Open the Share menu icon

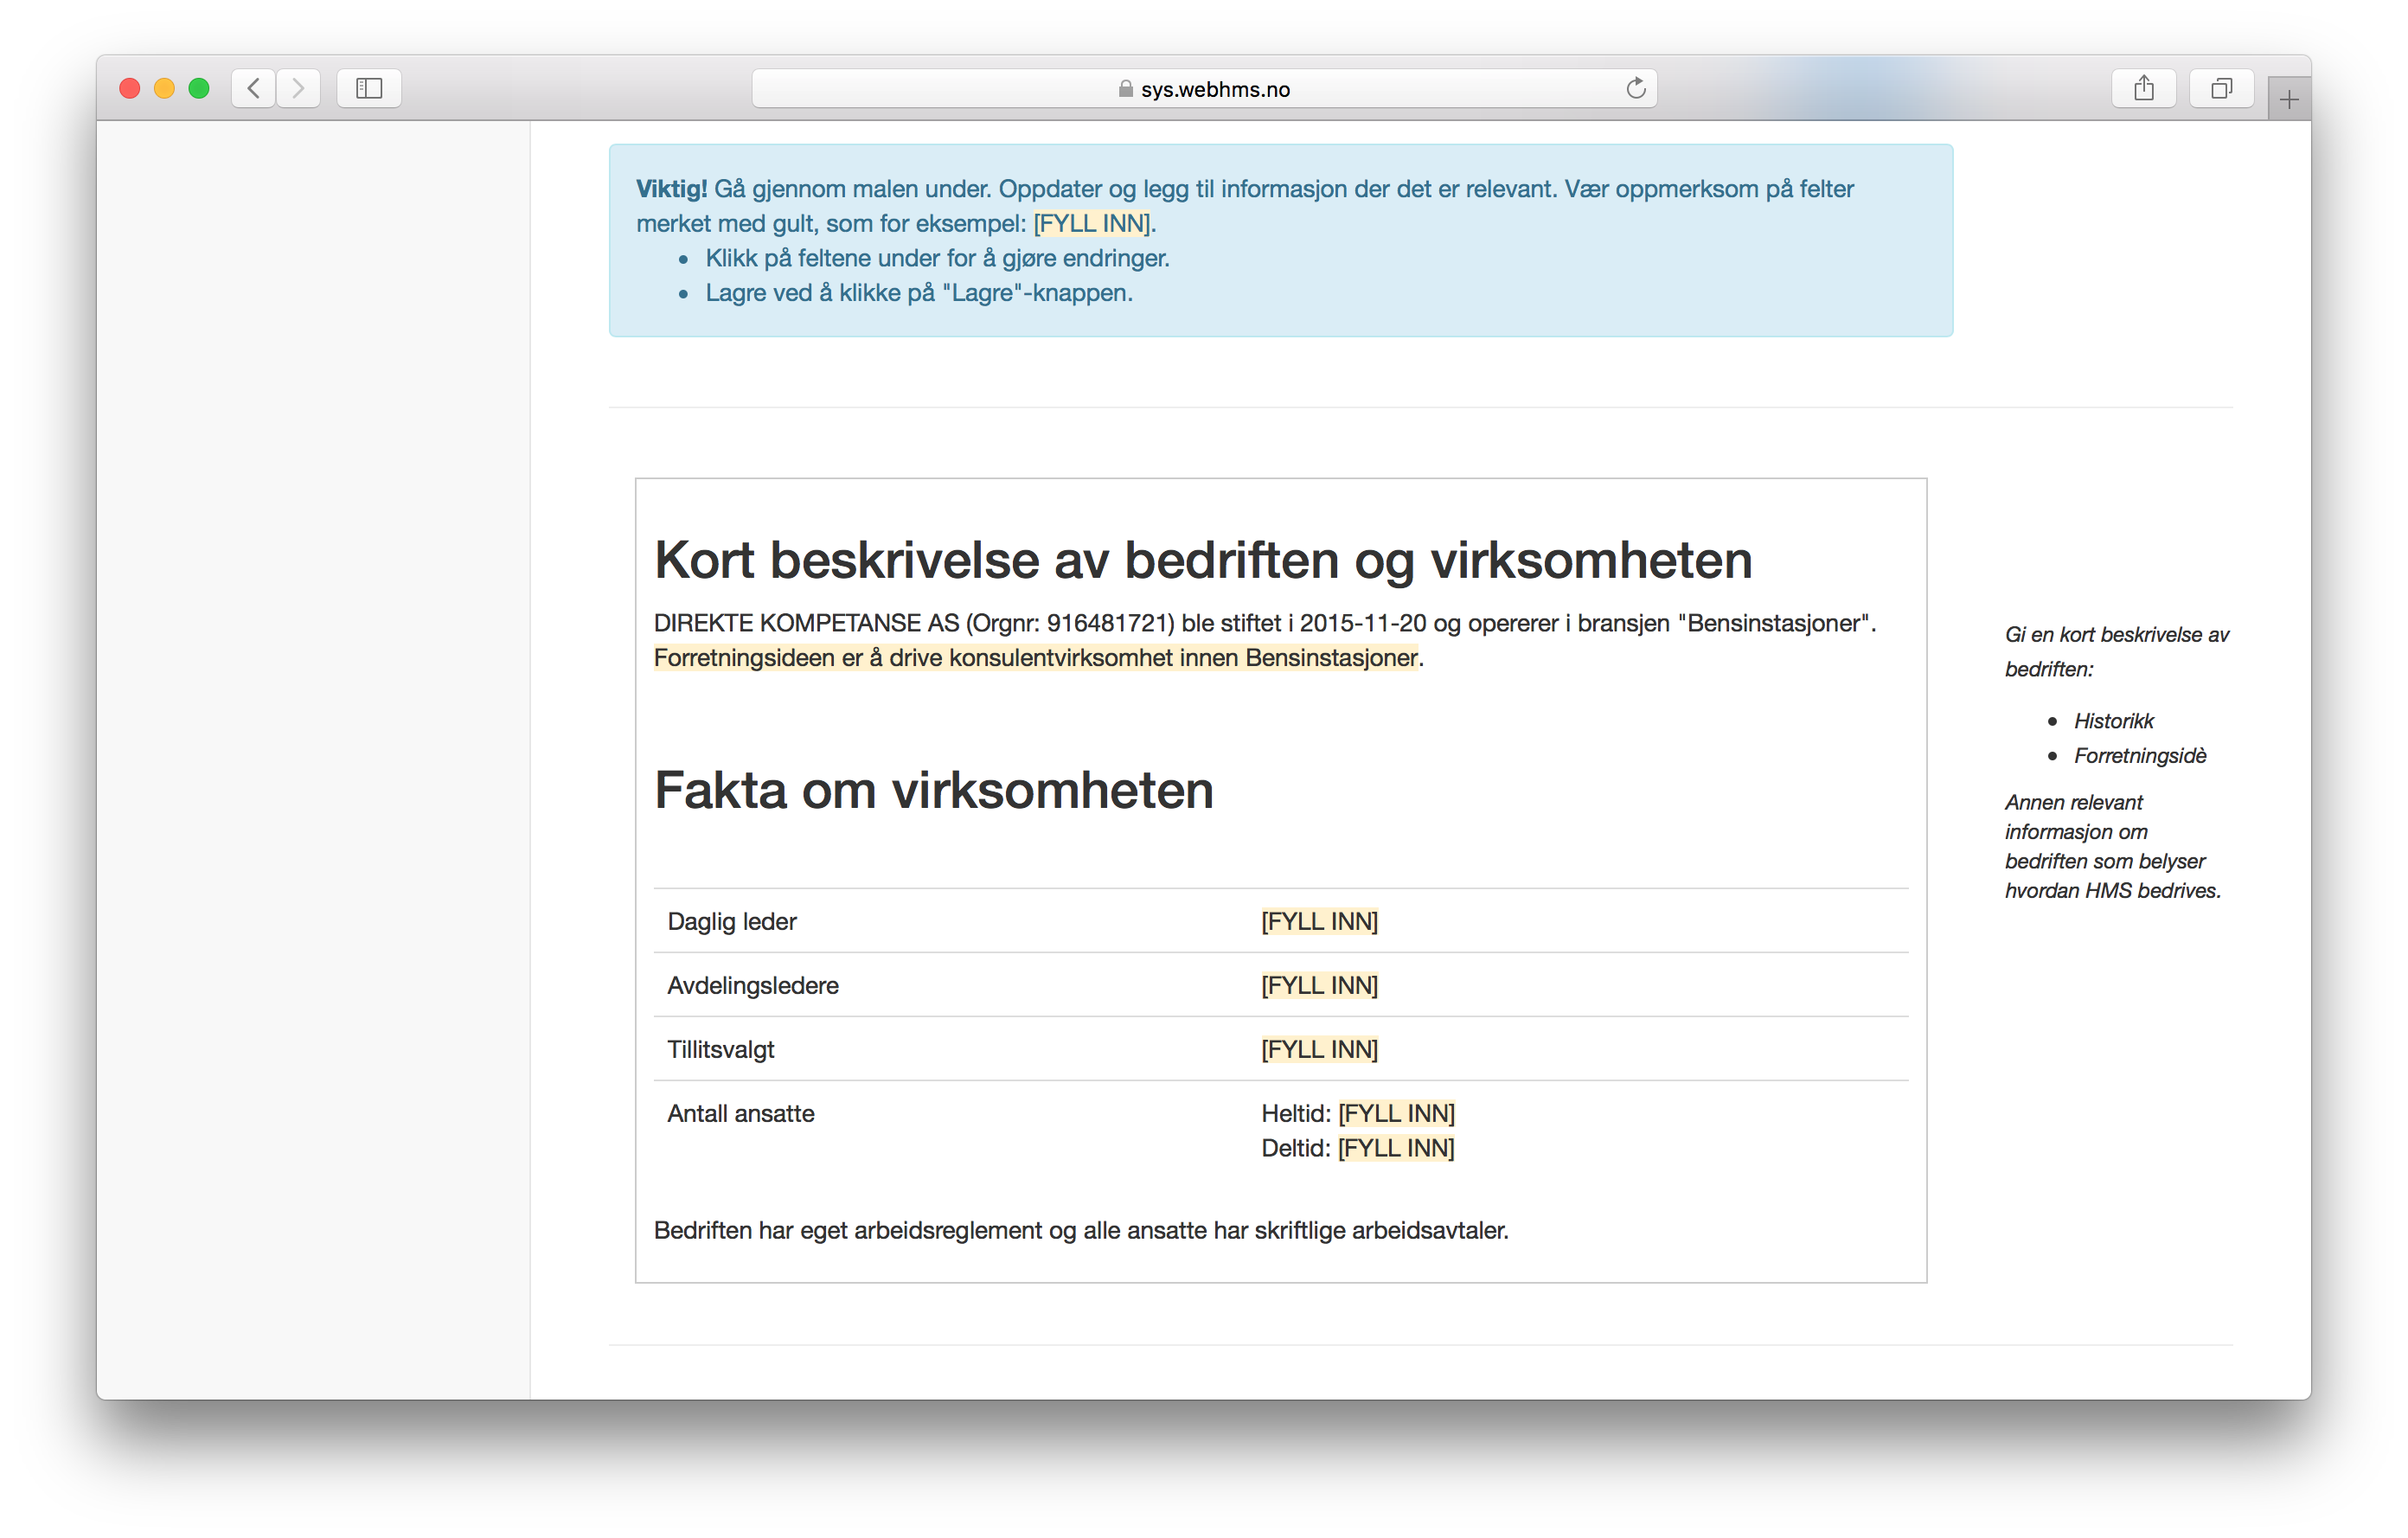point(2143,88)
